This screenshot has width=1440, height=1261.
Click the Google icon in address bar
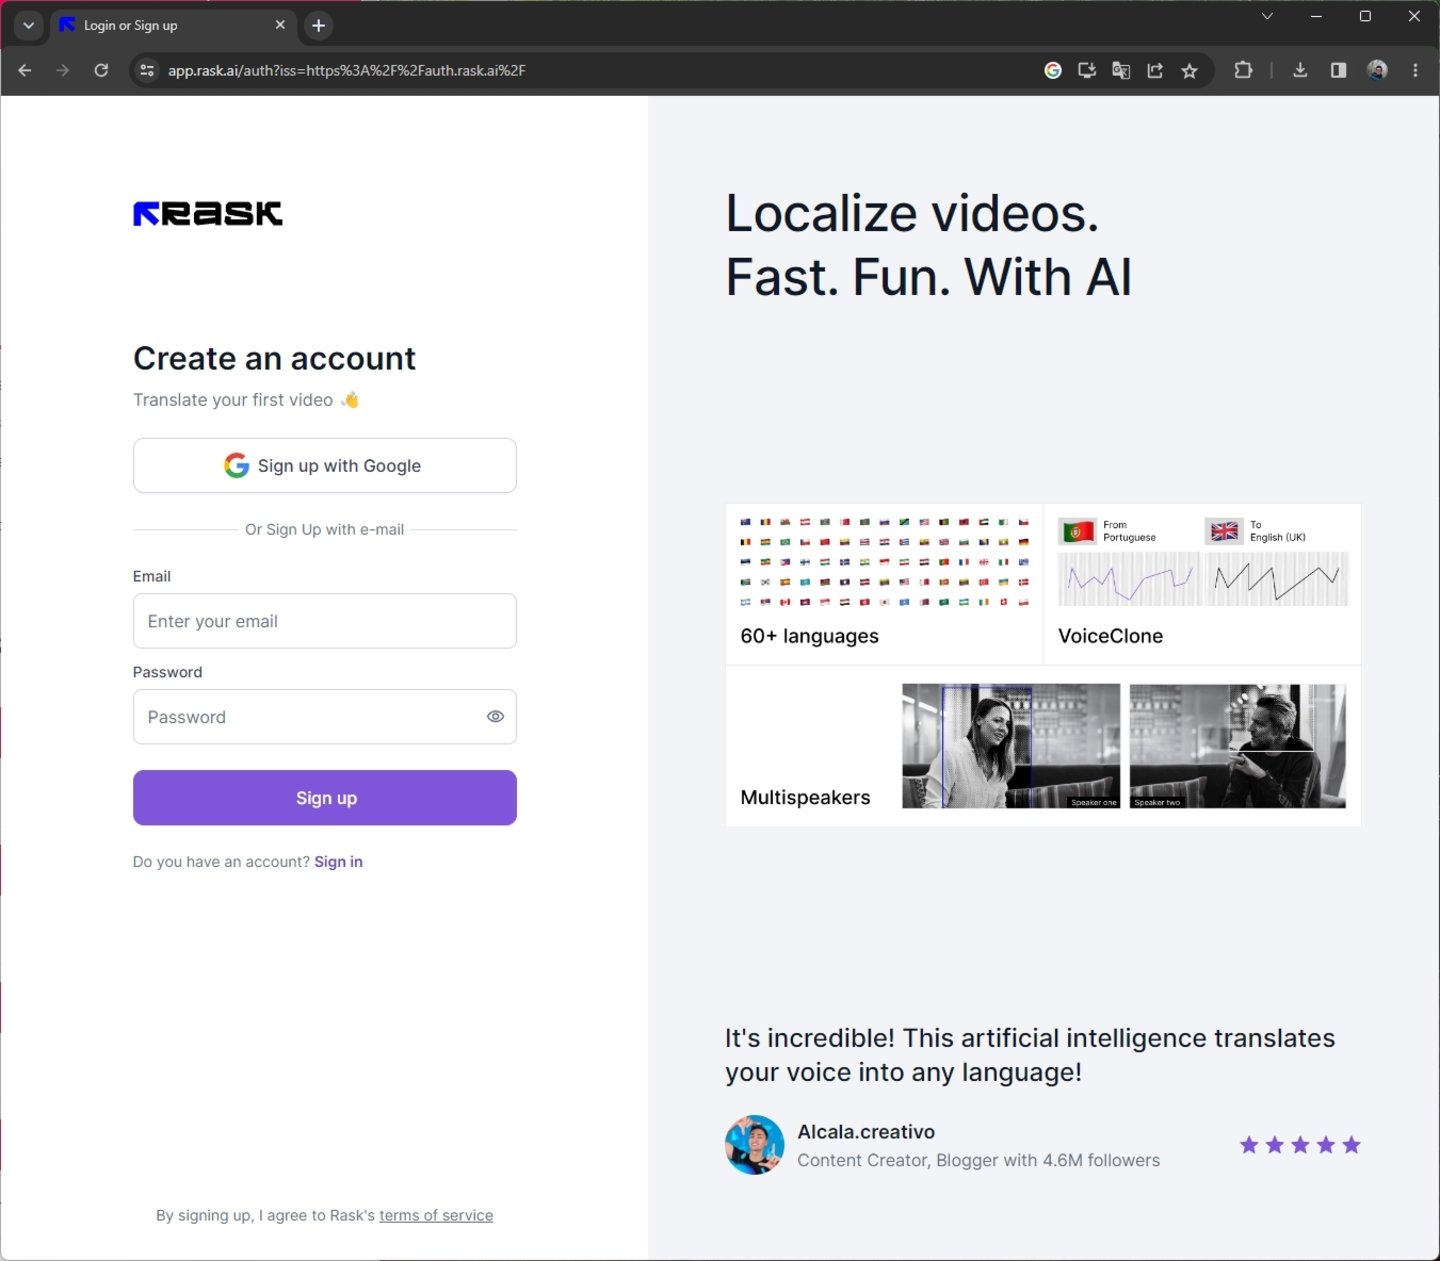[x=1053, y=70]
